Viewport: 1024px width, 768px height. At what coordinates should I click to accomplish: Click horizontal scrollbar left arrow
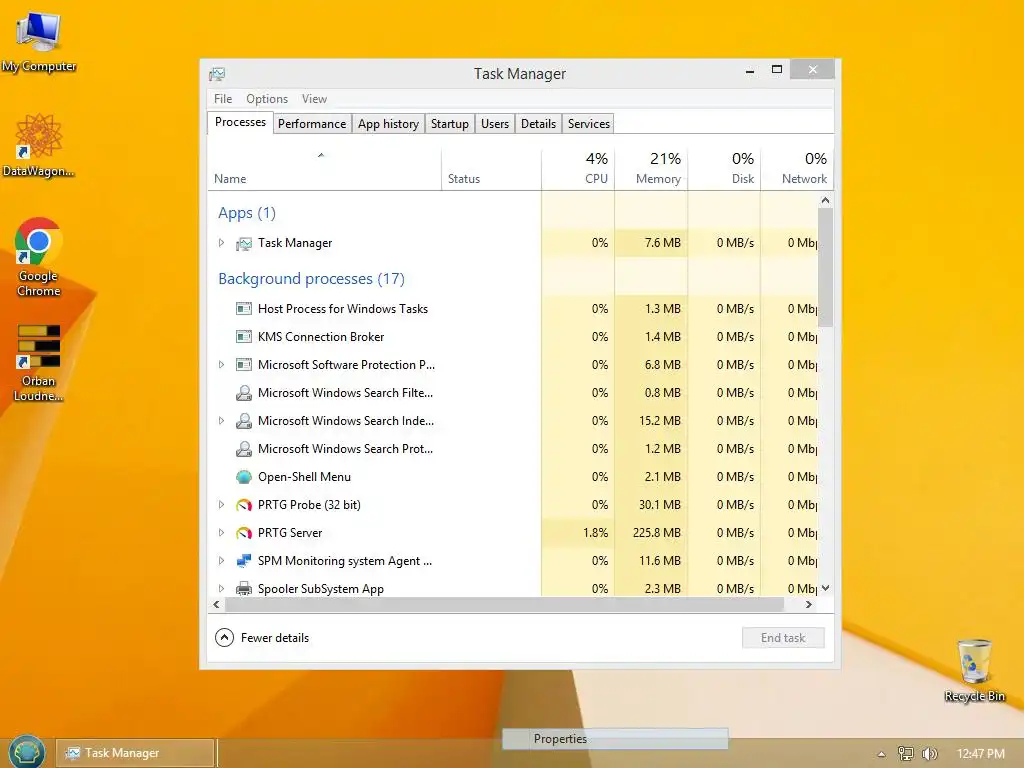217,605
